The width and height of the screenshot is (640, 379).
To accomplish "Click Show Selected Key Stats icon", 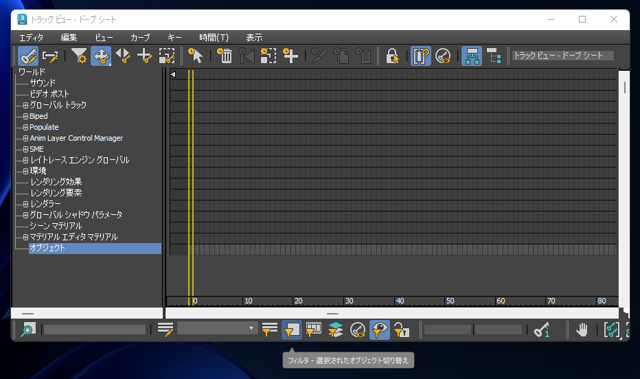I will (x=543, y=330).
